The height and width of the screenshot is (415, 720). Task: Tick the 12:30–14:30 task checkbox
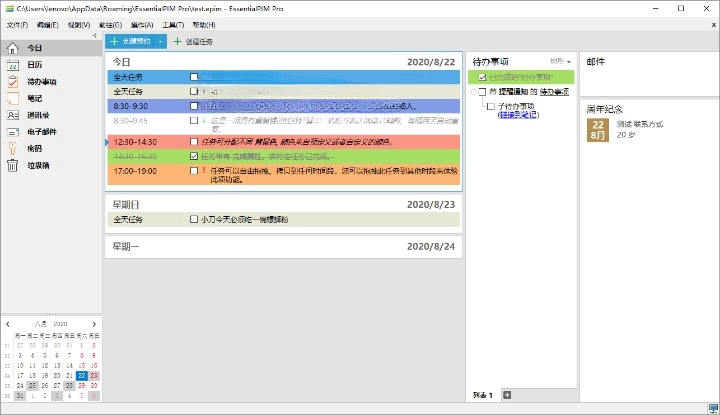pyautogui.click(x=194, y=142)
